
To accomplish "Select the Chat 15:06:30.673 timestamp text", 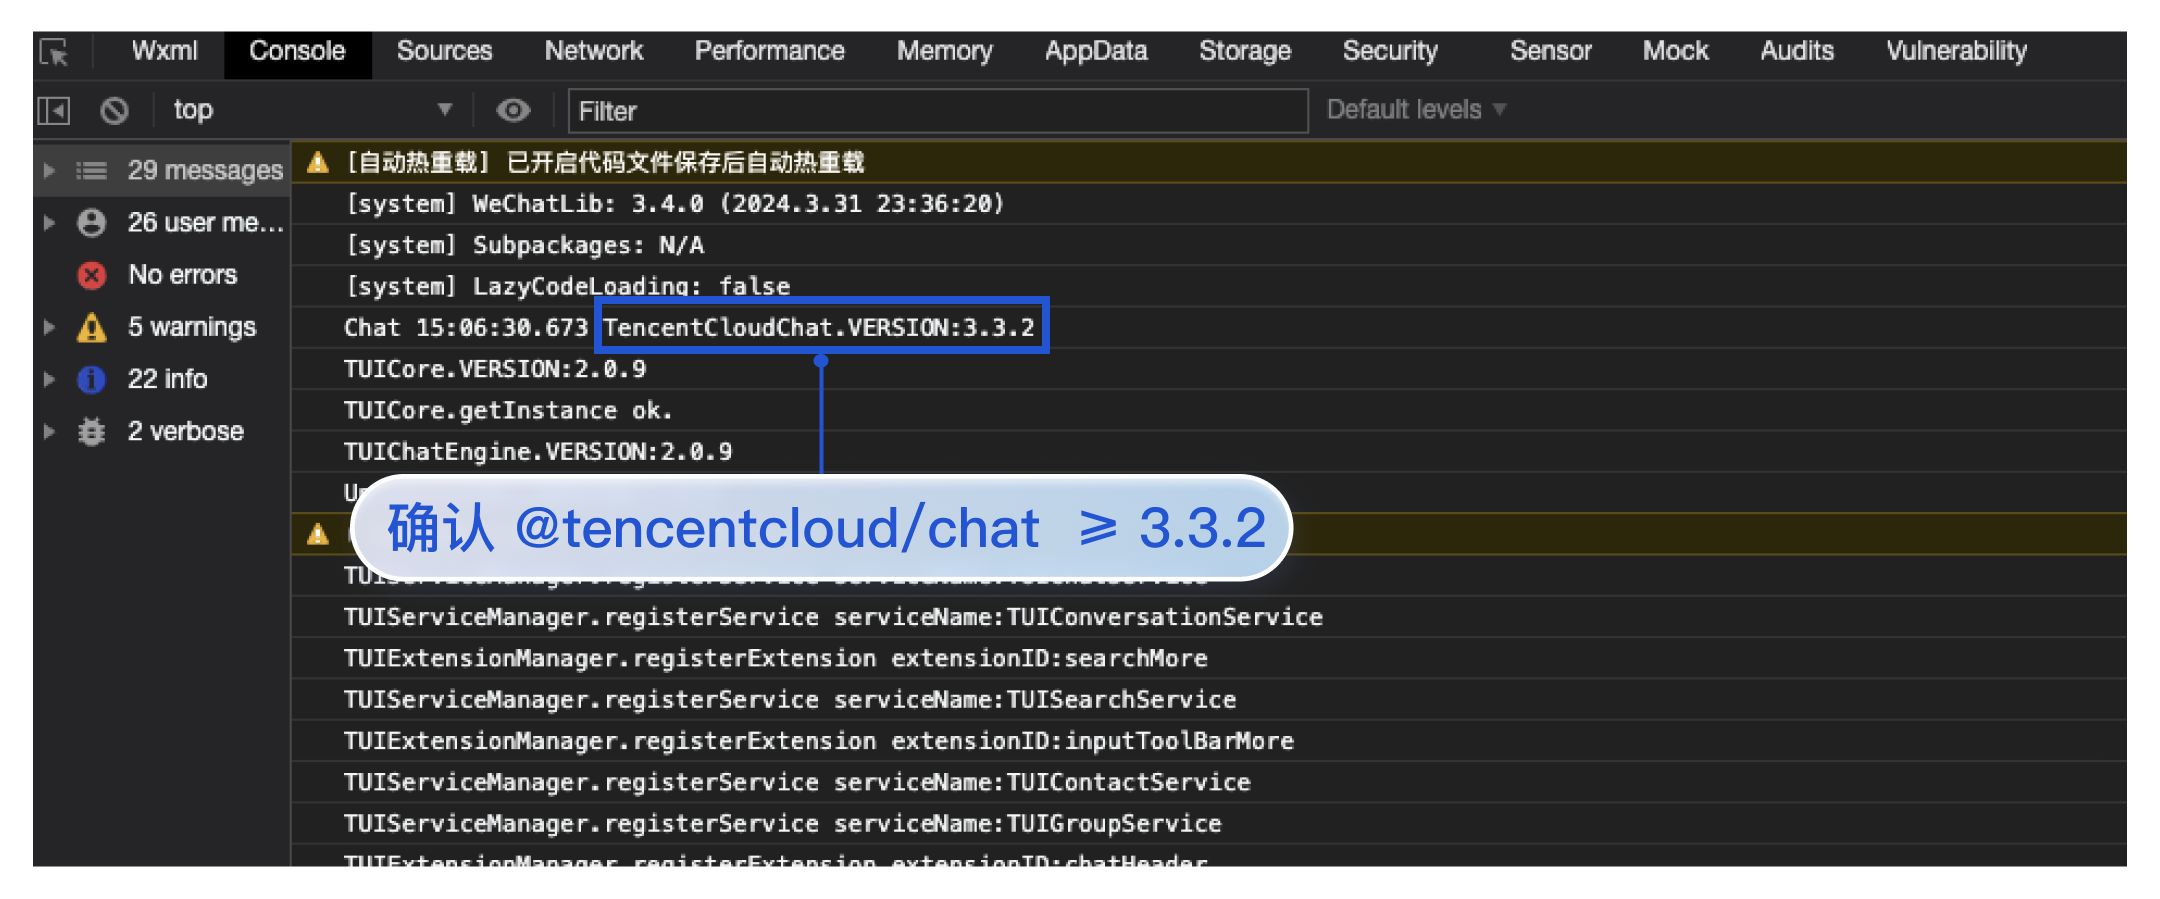I will pyautogui.click(x=466, y=327).
